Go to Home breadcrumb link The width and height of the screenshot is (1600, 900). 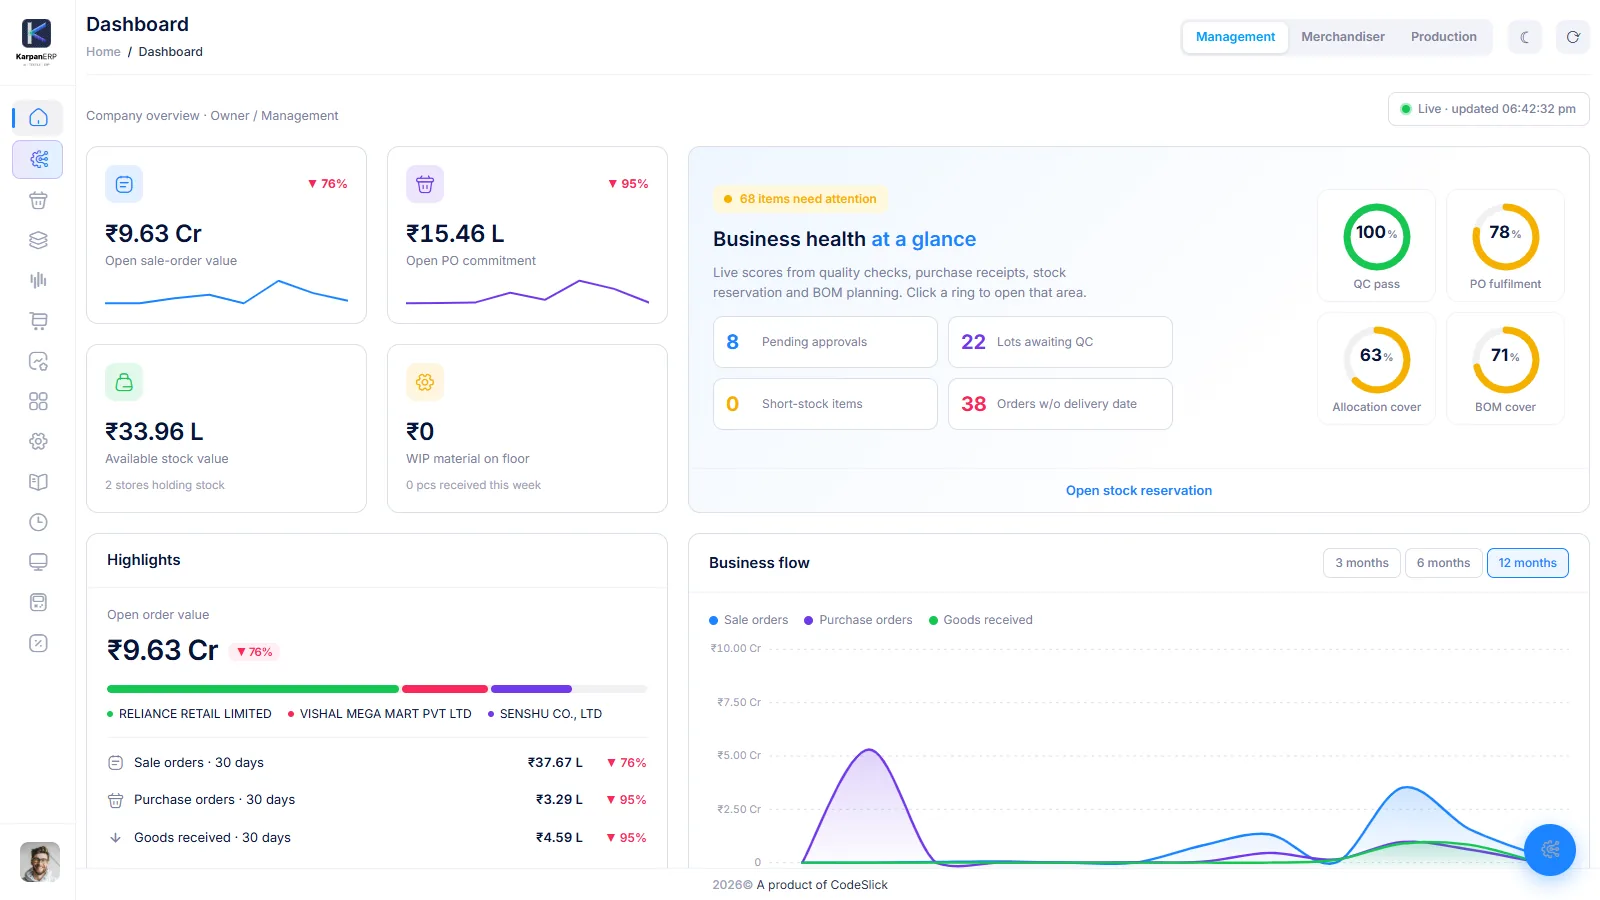[x=103, y=52]
